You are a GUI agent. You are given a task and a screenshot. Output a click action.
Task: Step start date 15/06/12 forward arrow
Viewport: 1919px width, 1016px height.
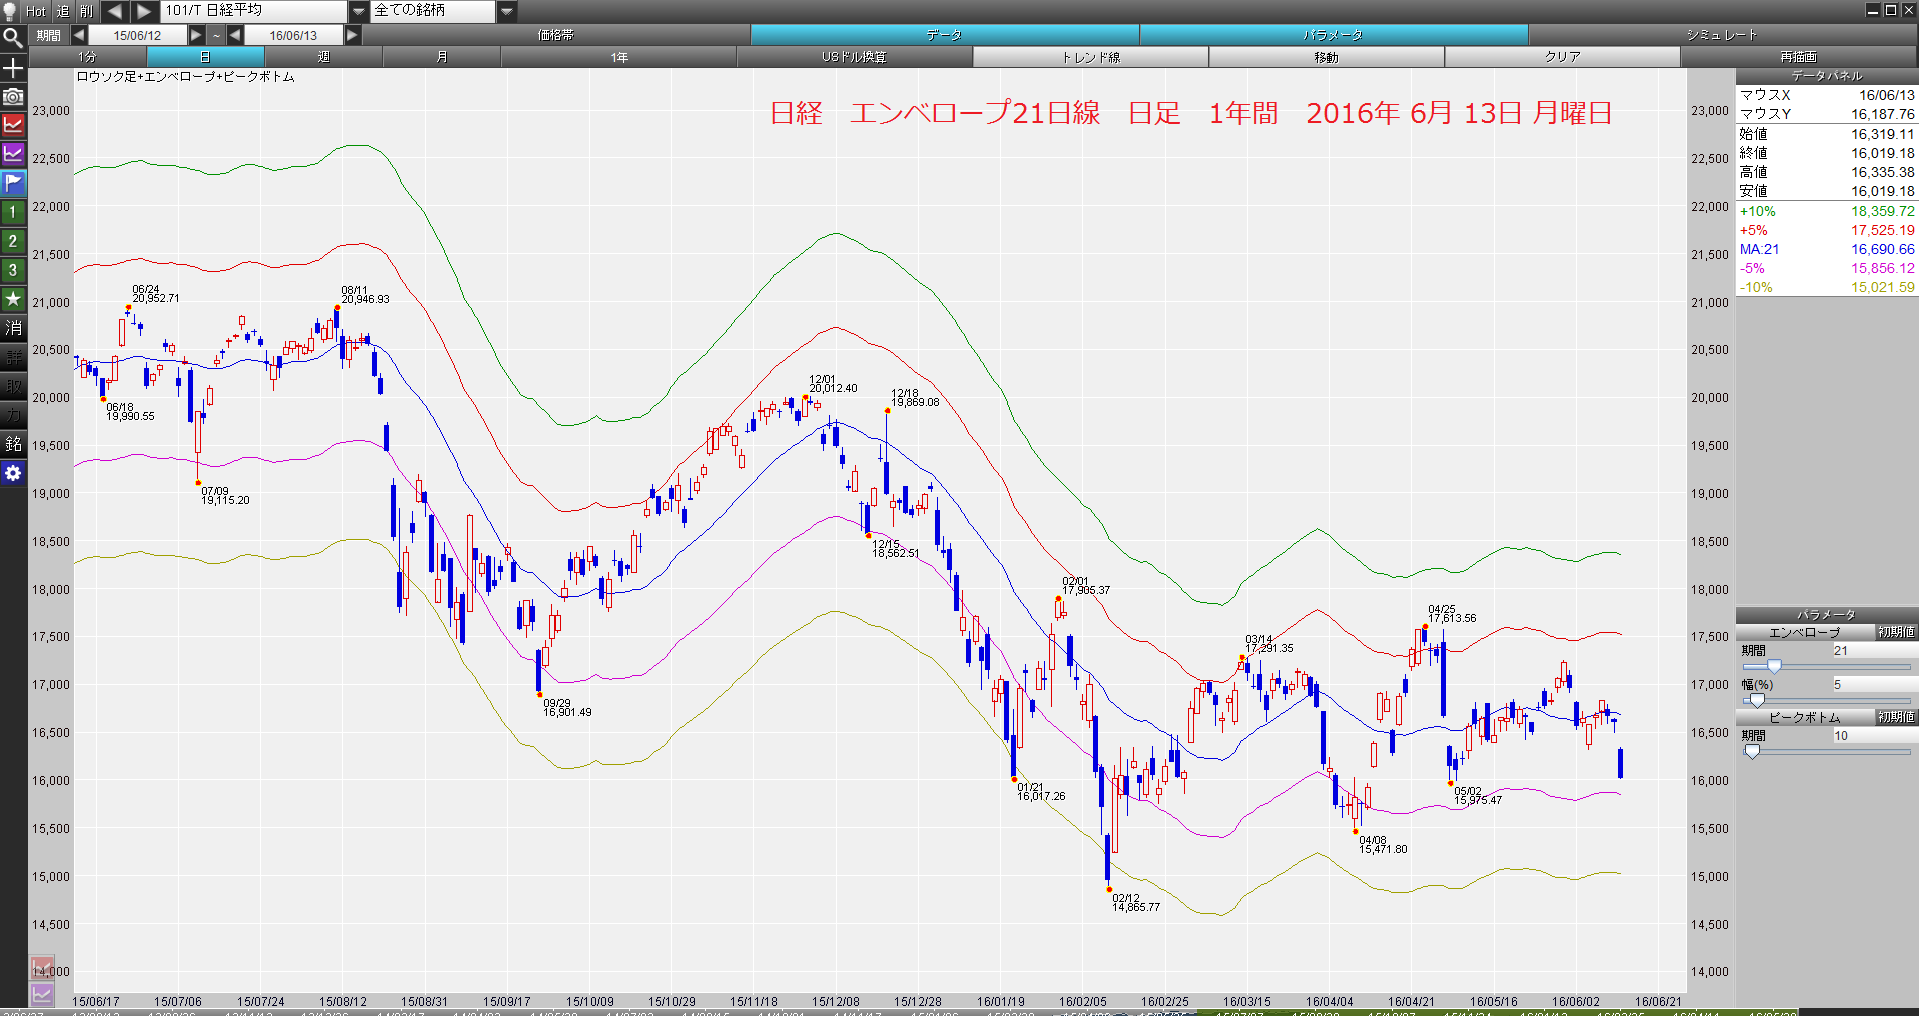click(x=196, y=35)
